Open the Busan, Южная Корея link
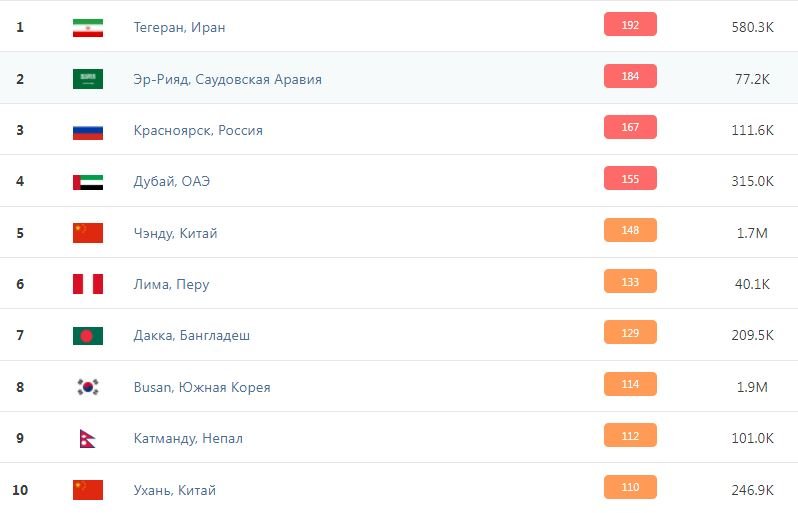The image size is (798, 513). (201, 387)
